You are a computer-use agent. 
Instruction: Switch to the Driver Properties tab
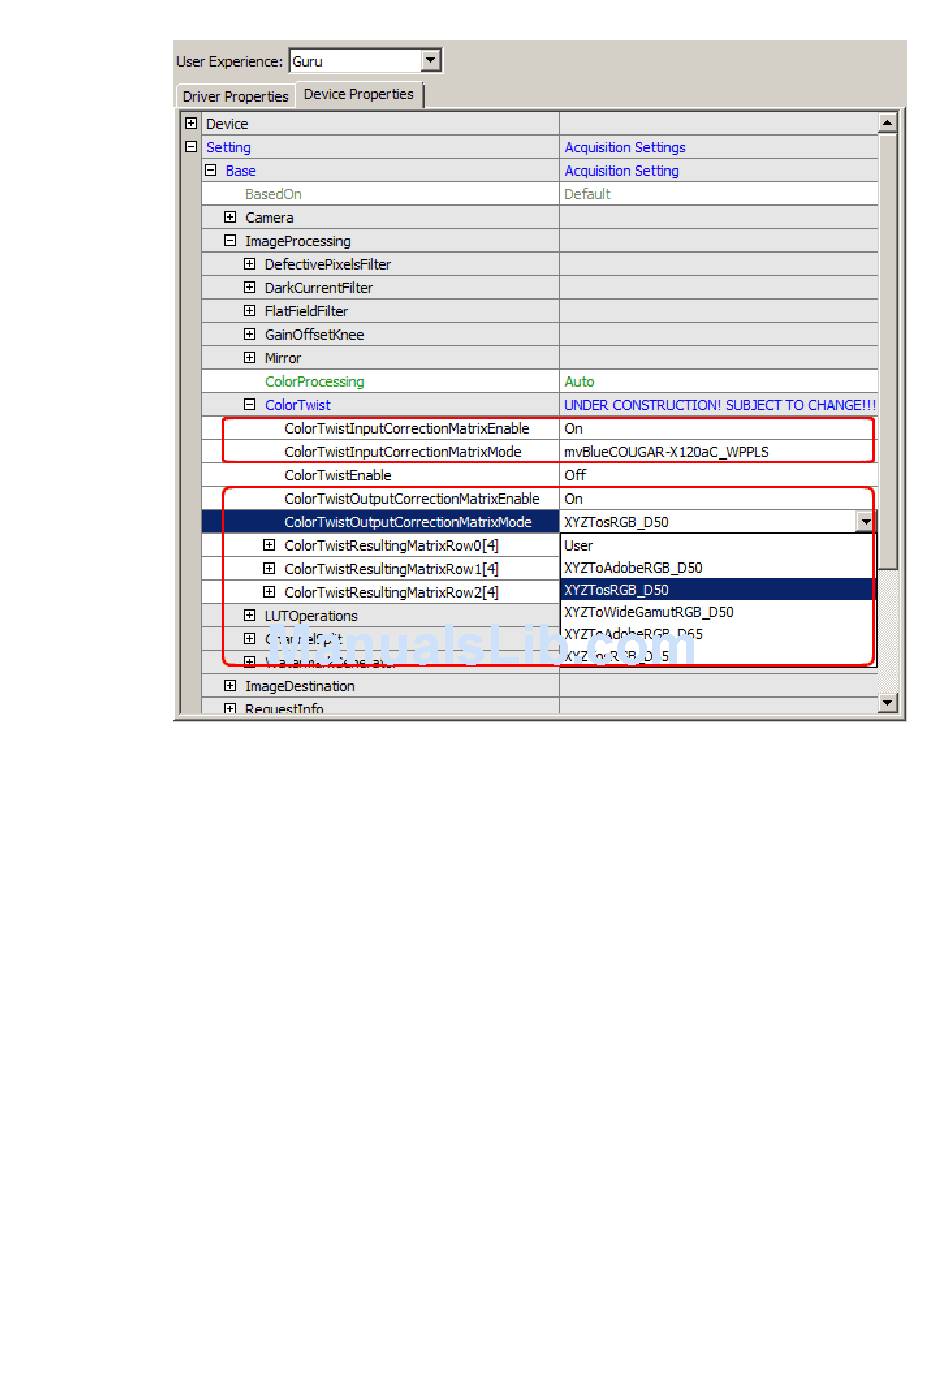(235, 96)
